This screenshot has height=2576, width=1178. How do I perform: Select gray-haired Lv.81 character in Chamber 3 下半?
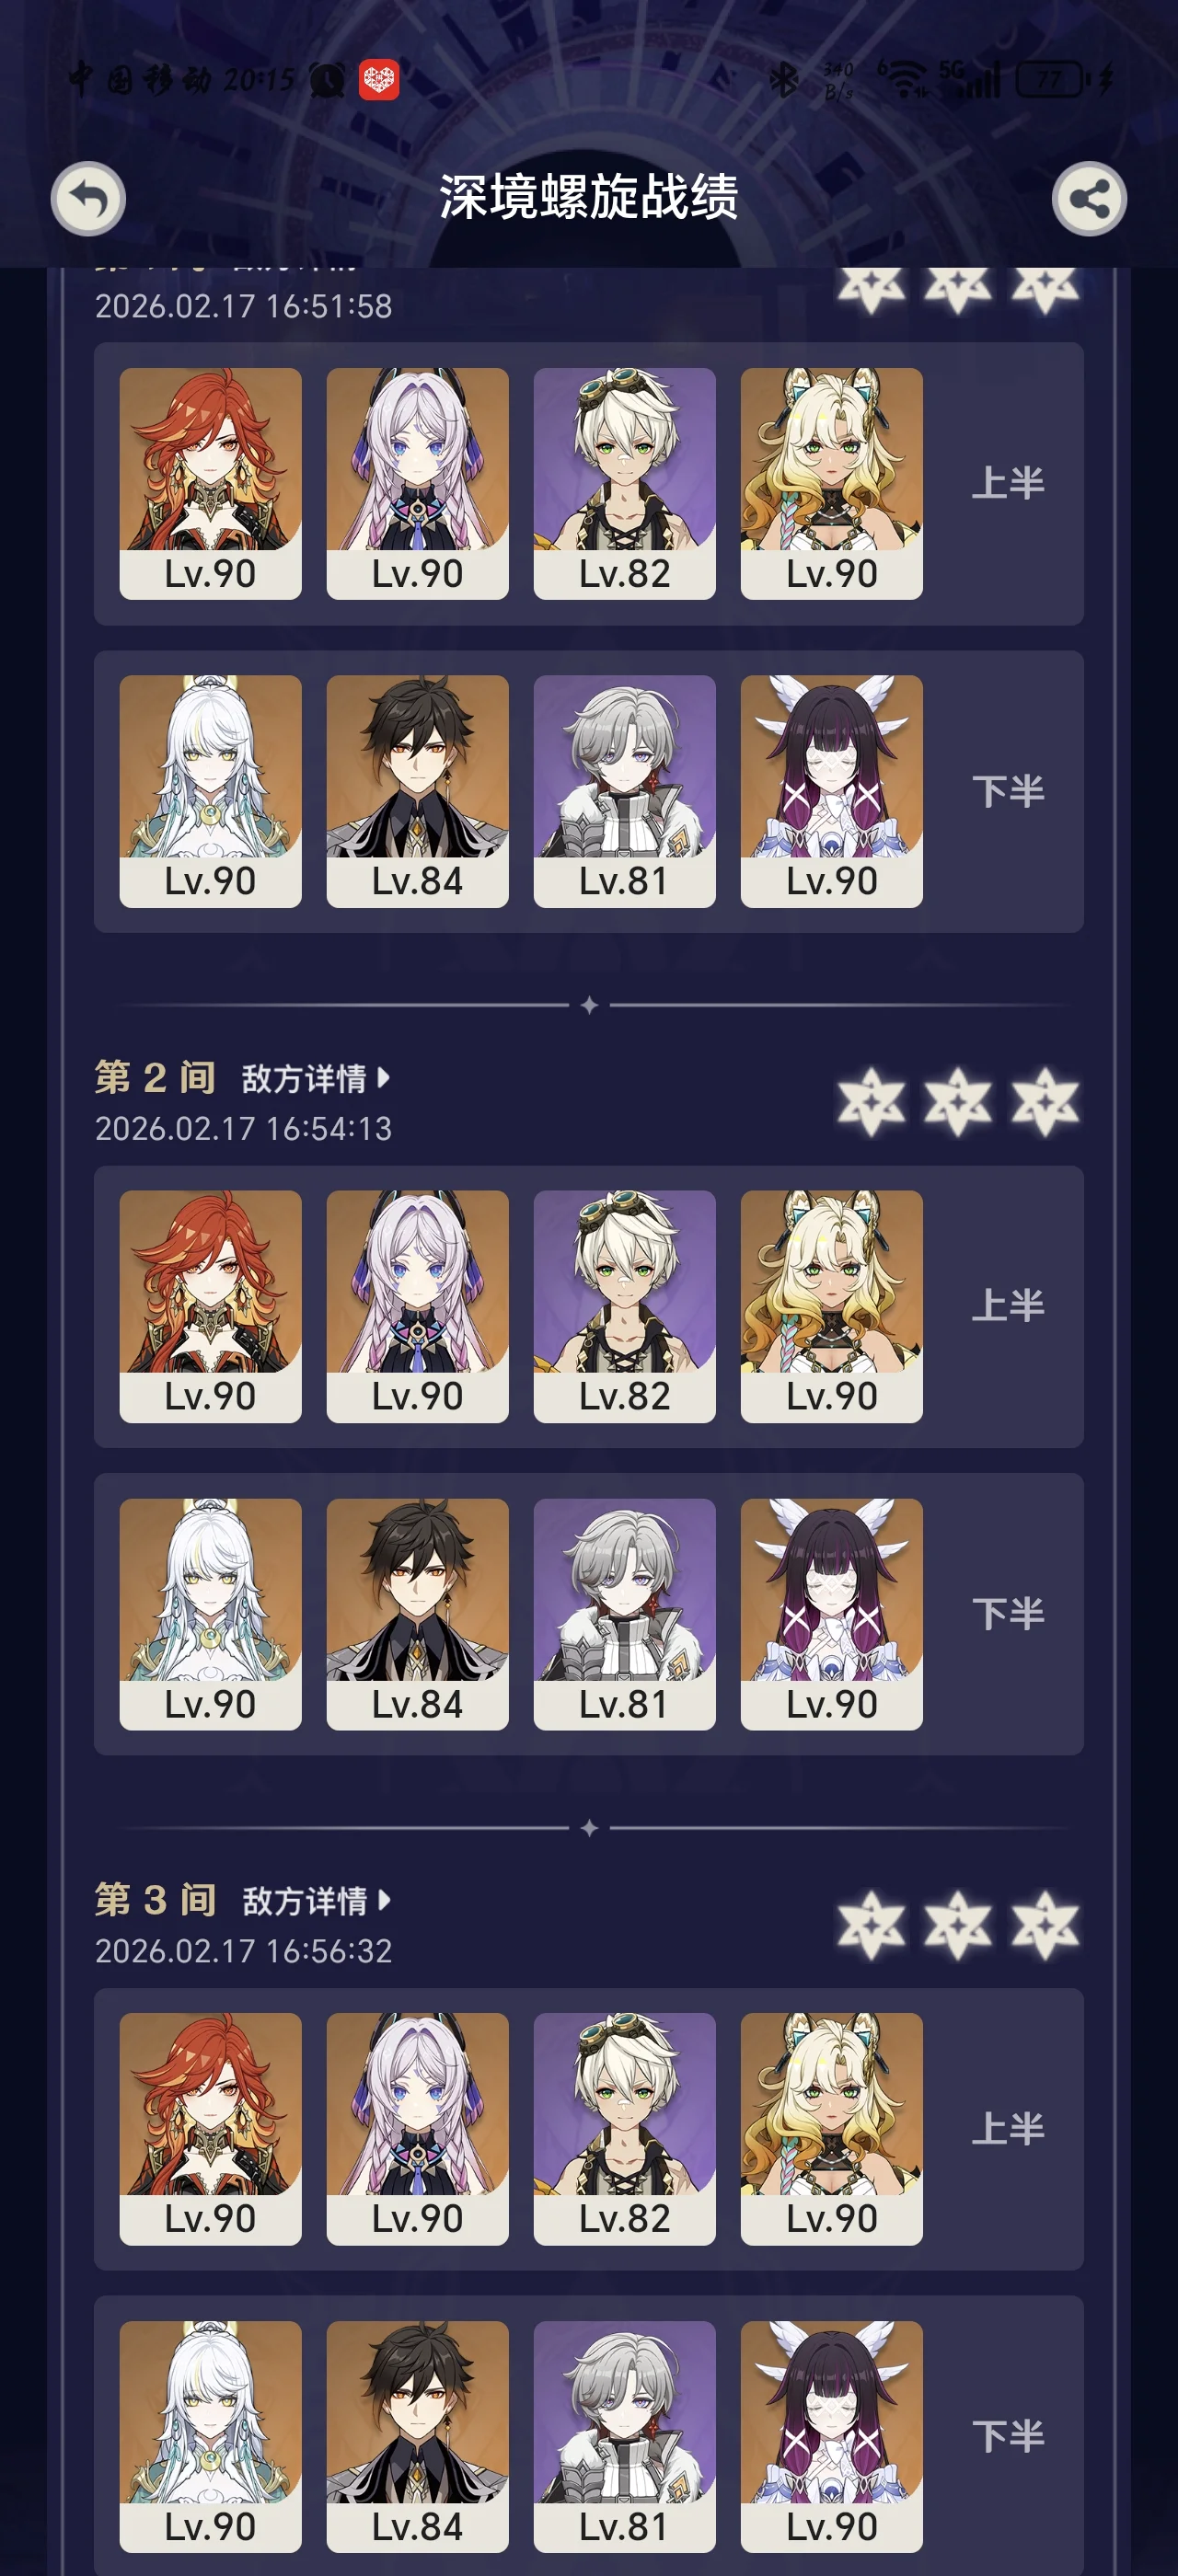click(624, 2436)
